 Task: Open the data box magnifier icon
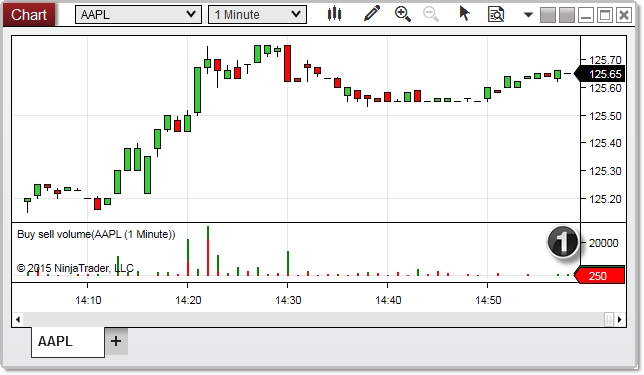pyautogui.click(x=496, y=14)
